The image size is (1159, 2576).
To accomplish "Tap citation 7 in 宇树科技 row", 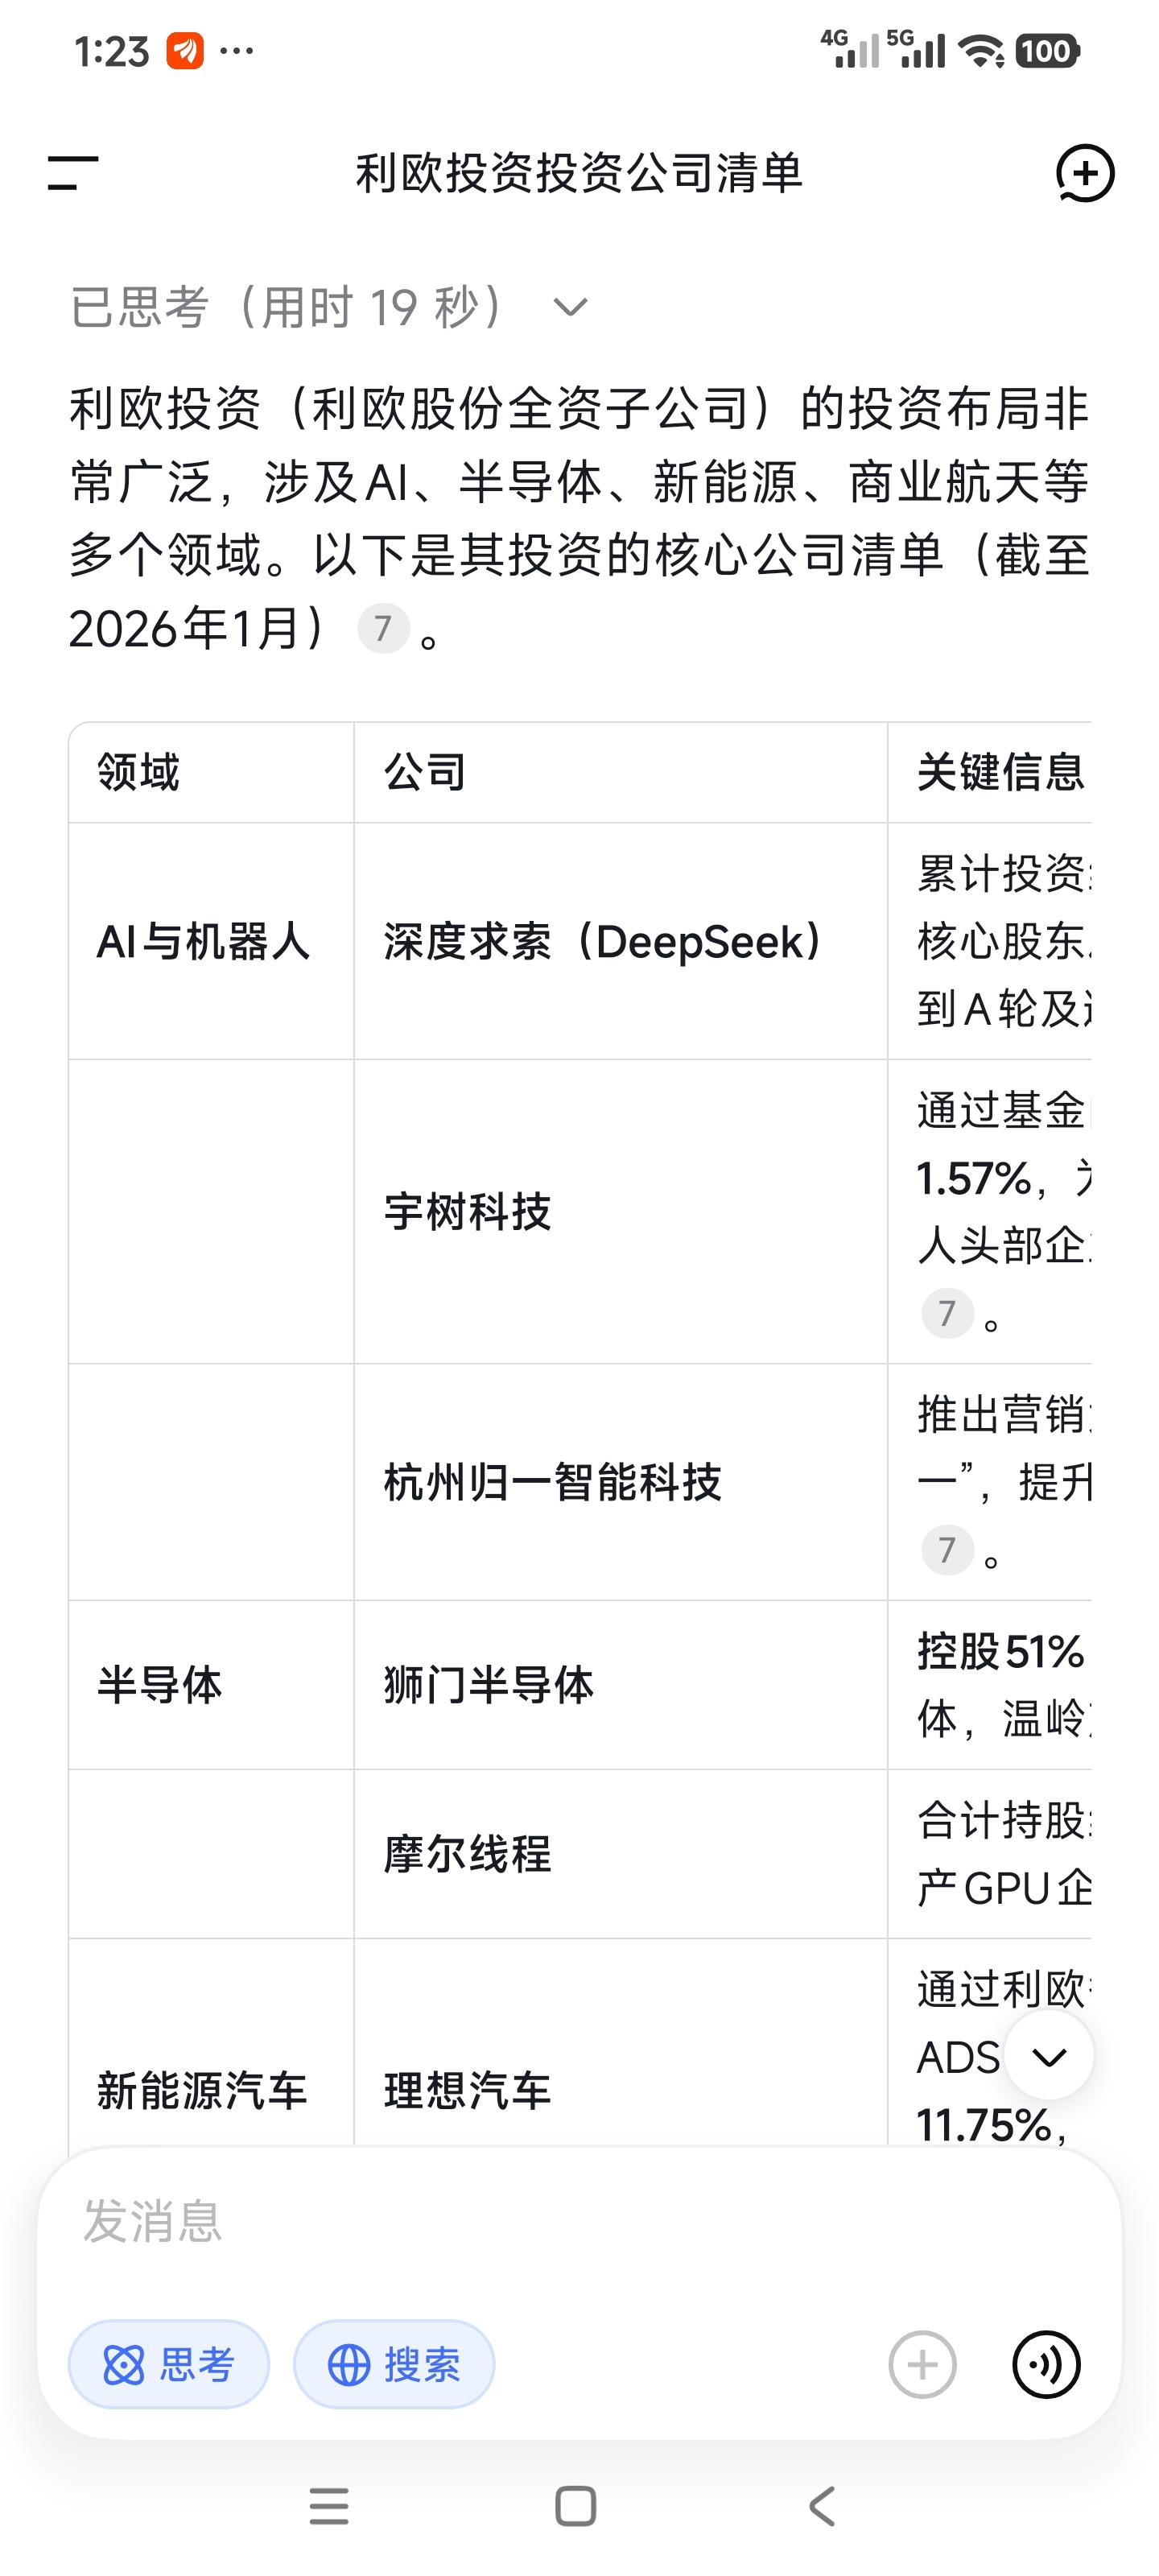I will [x=947, y=1313].
